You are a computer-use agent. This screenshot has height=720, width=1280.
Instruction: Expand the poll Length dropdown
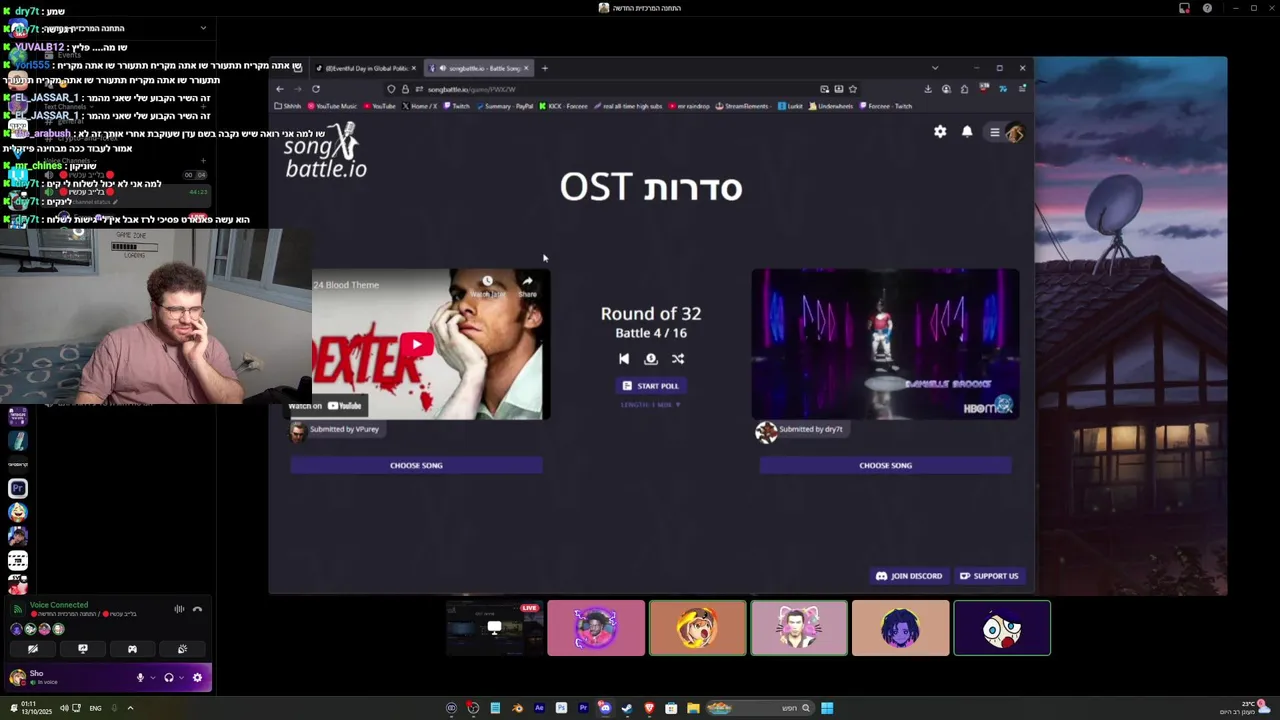tap(650, 404)
